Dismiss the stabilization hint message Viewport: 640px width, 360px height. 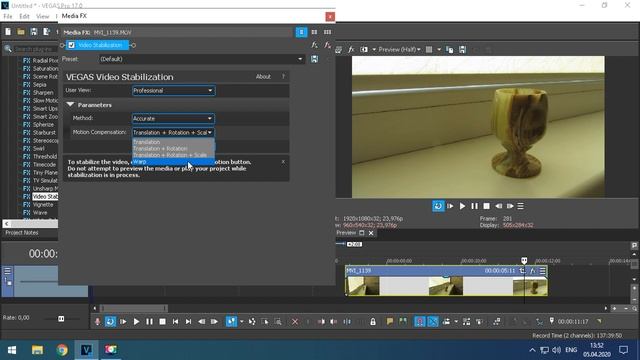283,162
